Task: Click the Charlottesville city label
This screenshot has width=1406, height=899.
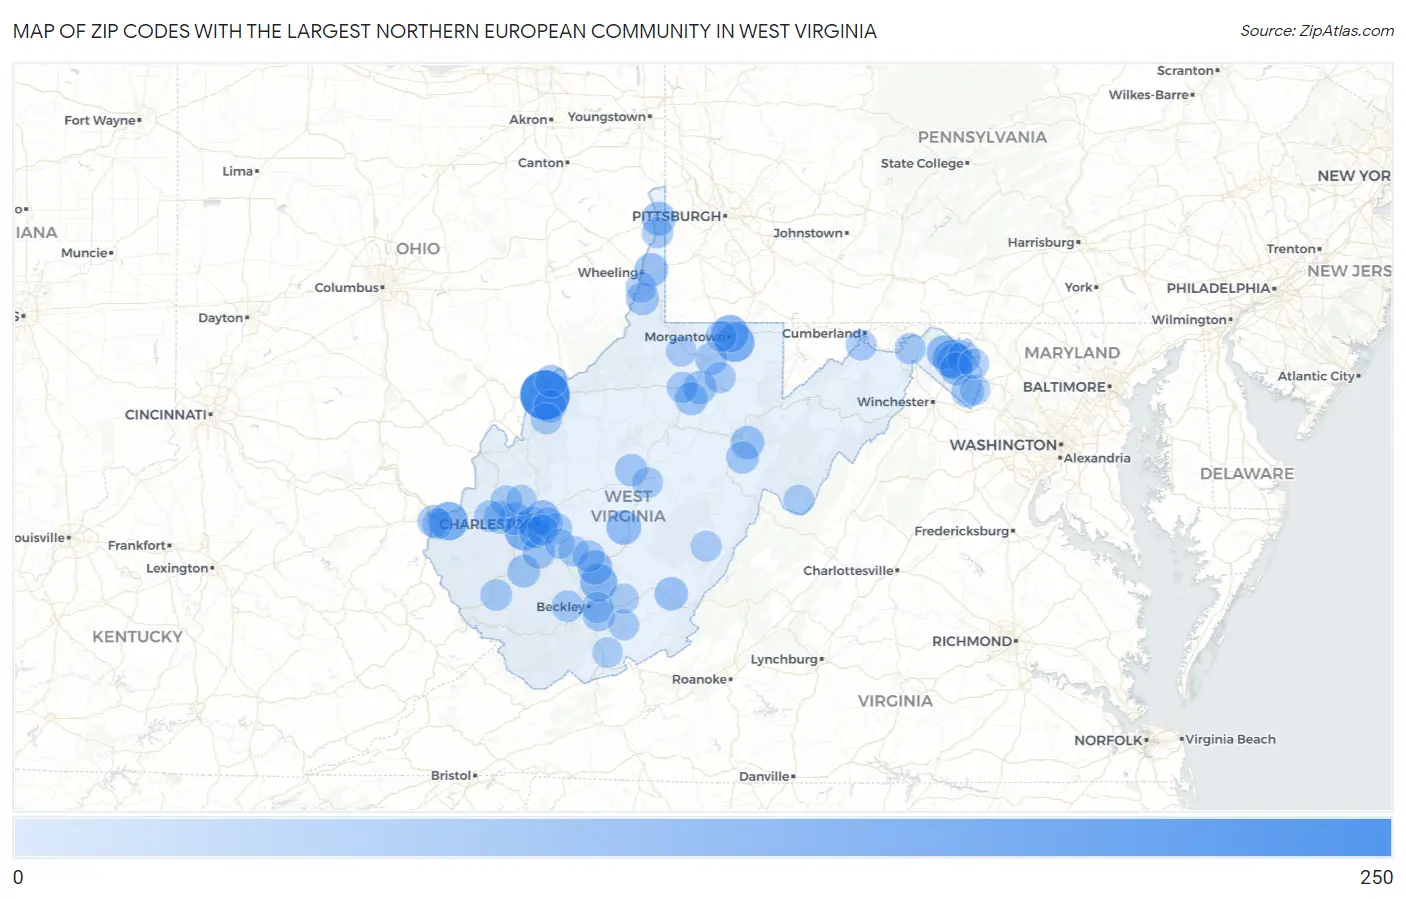Action: tap(848, 571)
